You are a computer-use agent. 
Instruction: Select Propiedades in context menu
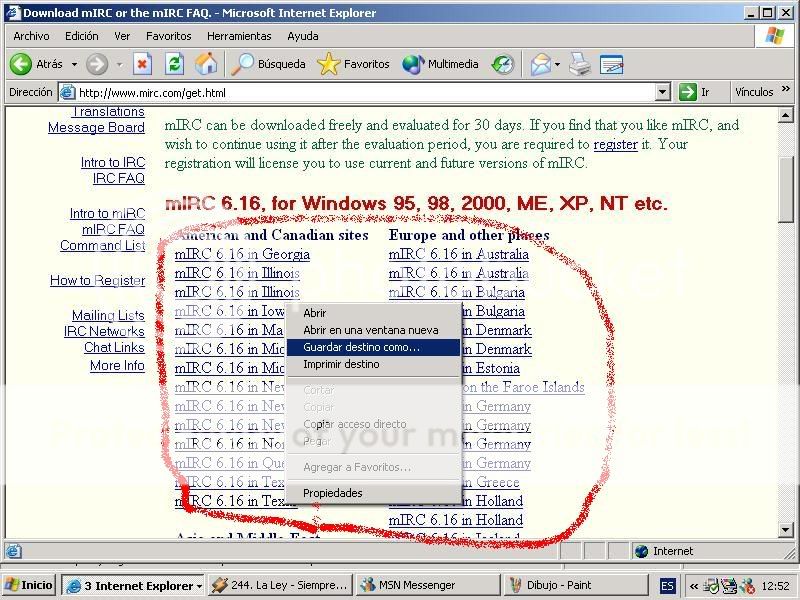coord(373,493)
